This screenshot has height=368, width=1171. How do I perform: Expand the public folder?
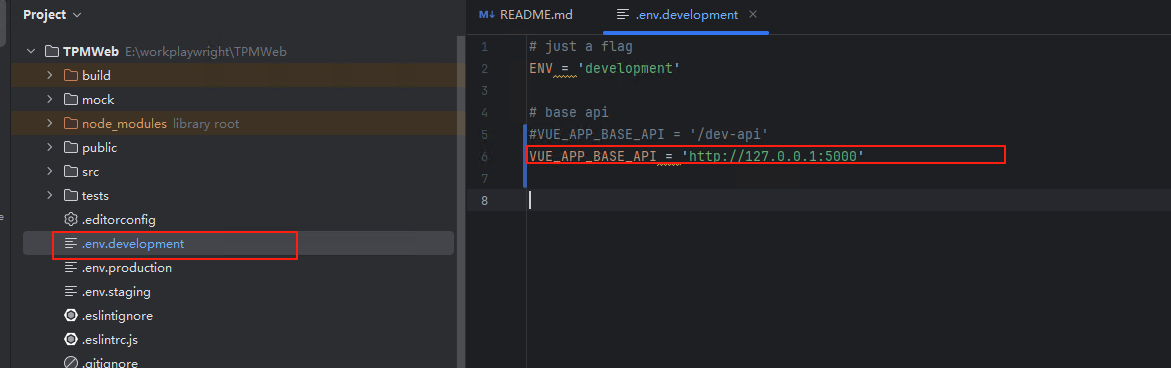[x=49, y=148]
